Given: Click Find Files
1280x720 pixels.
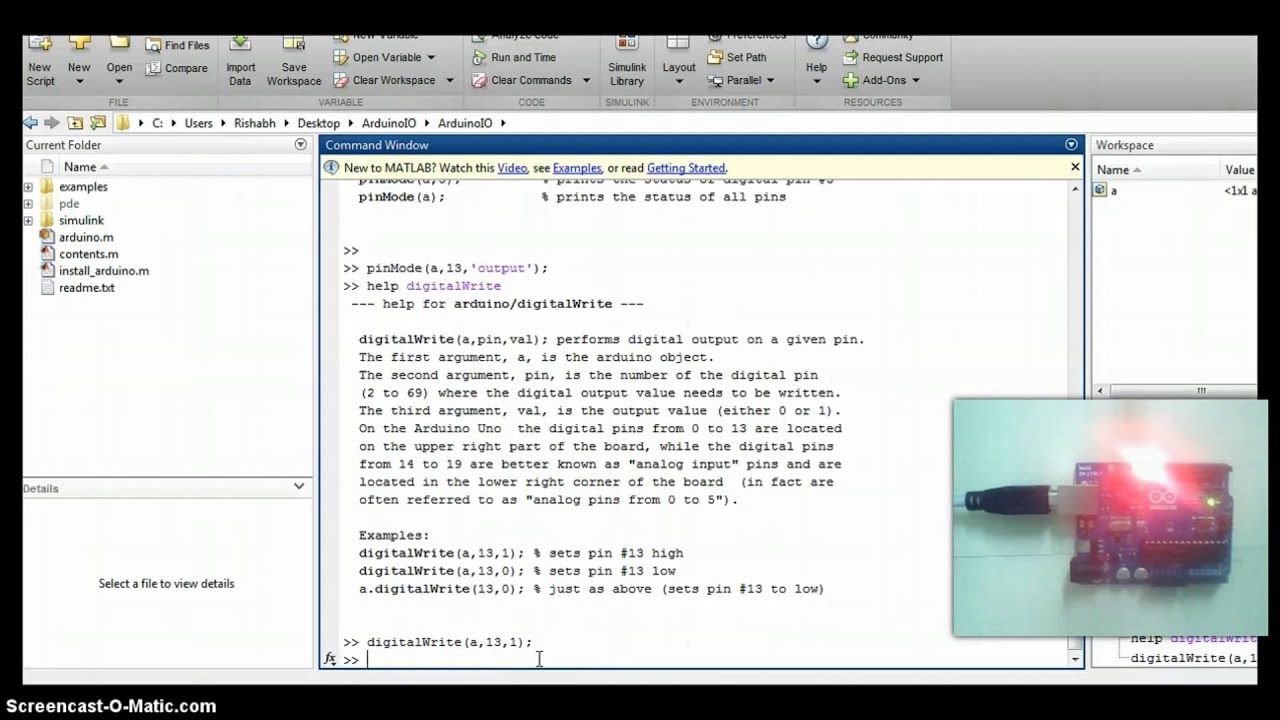Looking at the screenshot, I should click(177, 45).
